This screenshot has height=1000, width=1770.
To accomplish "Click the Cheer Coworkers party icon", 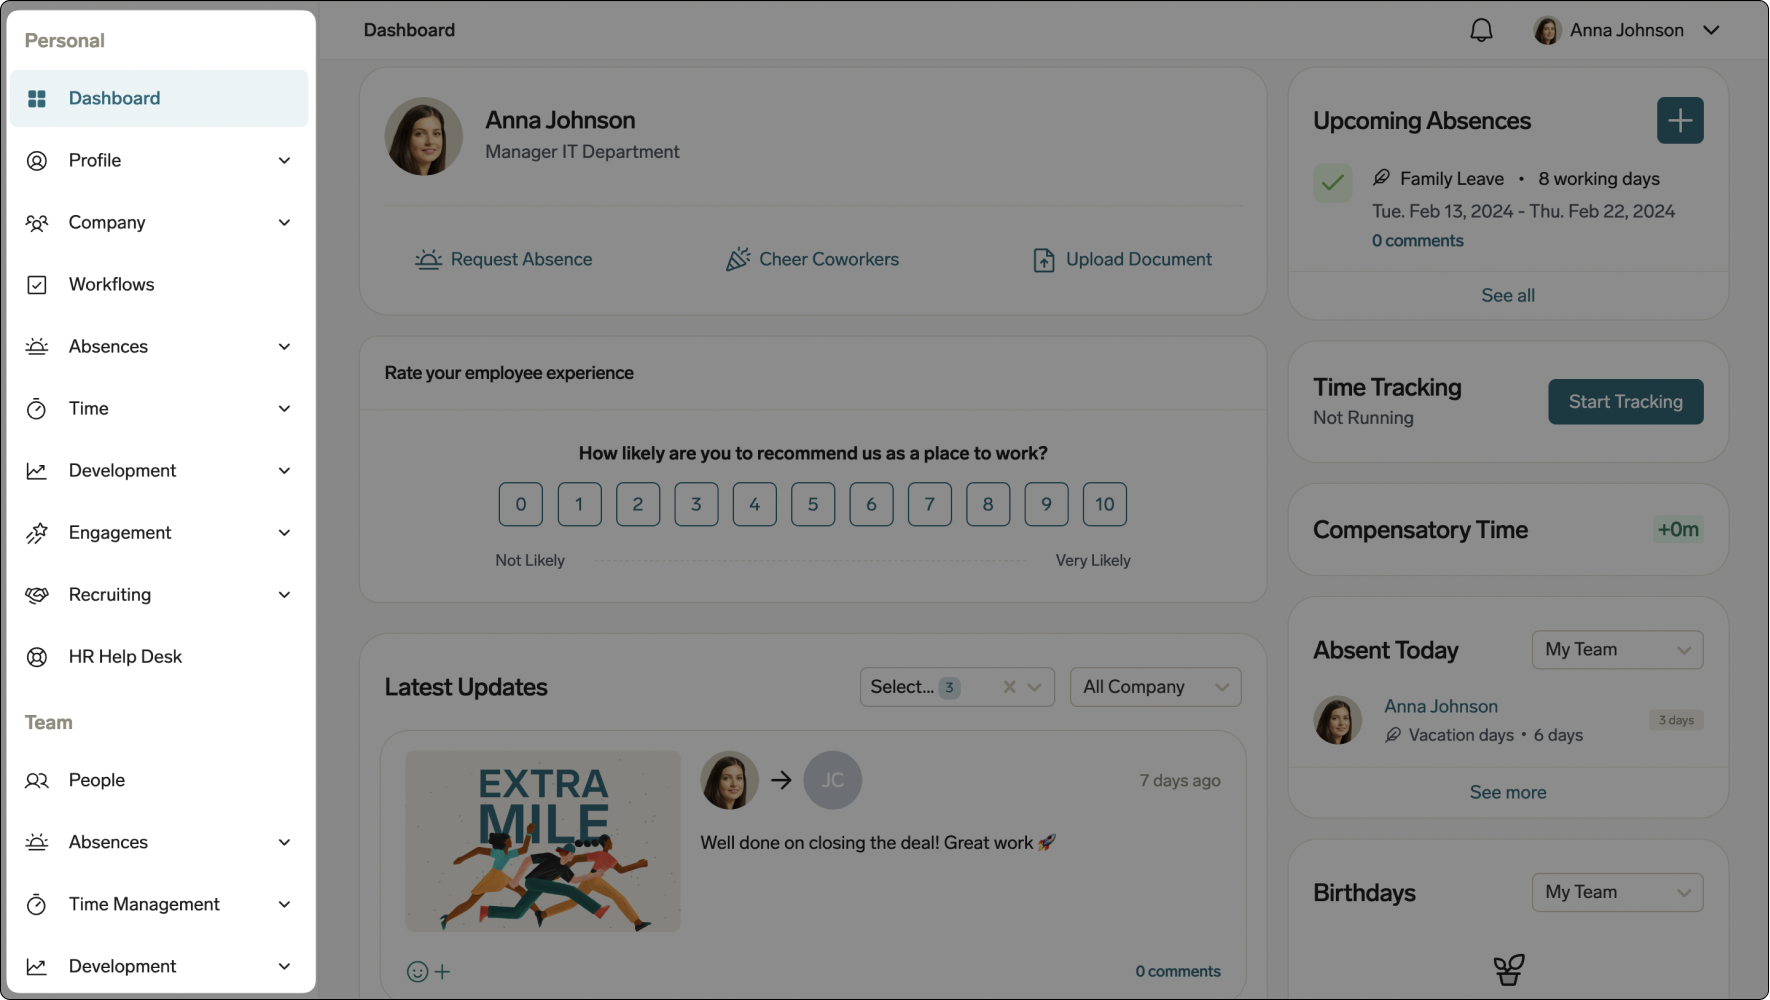I will click(738, 260).
